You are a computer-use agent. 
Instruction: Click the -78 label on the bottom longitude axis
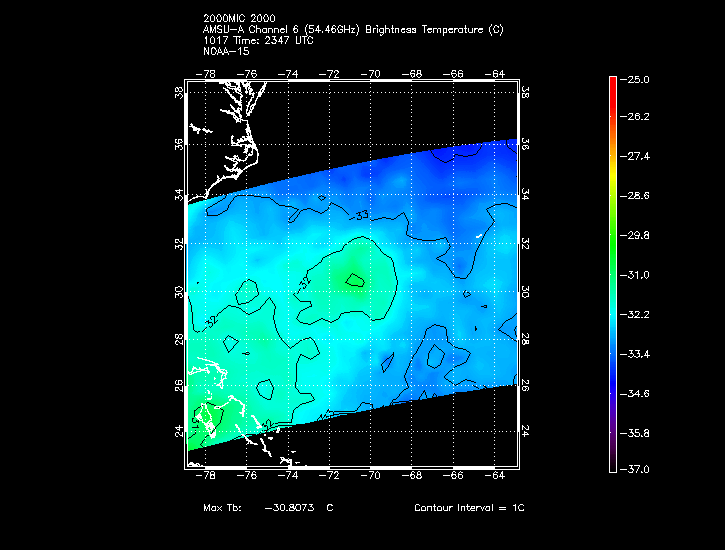(205, 476)
